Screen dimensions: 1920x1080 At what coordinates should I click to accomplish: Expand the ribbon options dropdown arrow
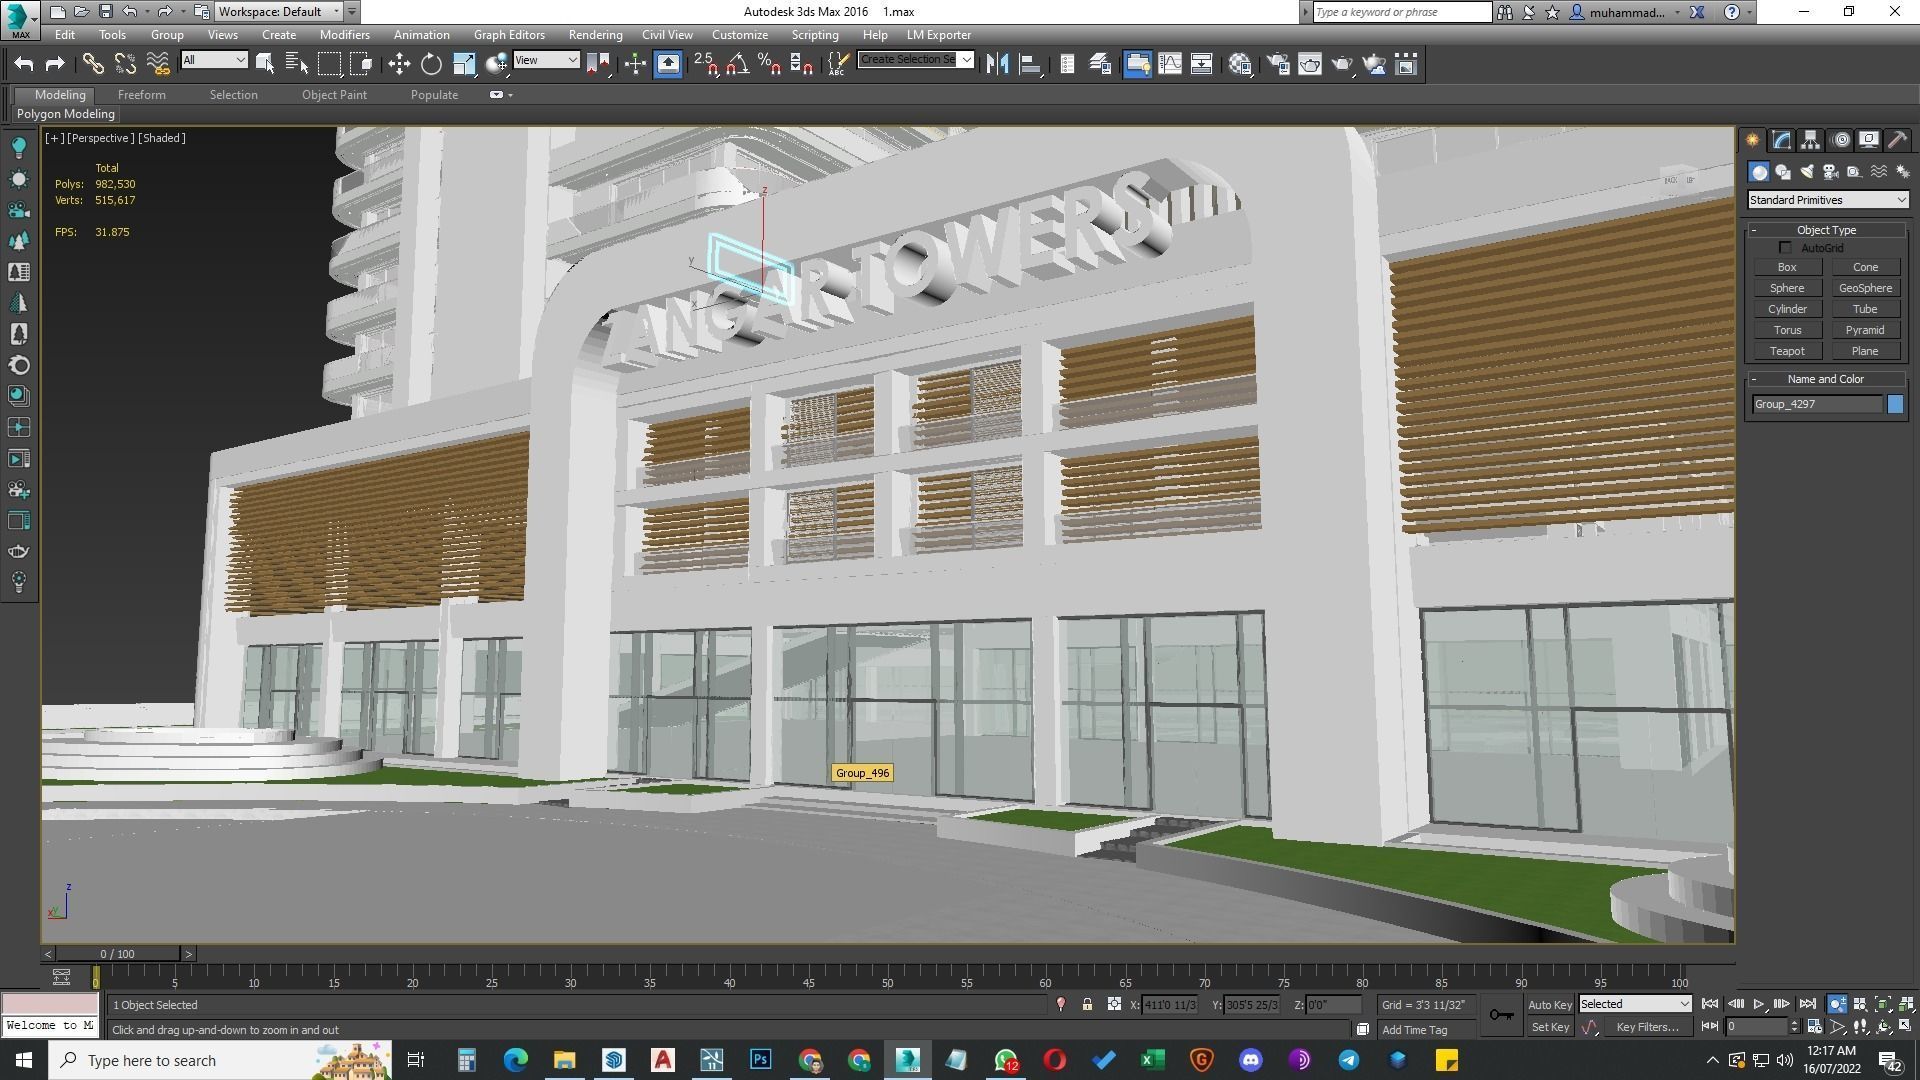pyautogui.click(x=511, y=95)
